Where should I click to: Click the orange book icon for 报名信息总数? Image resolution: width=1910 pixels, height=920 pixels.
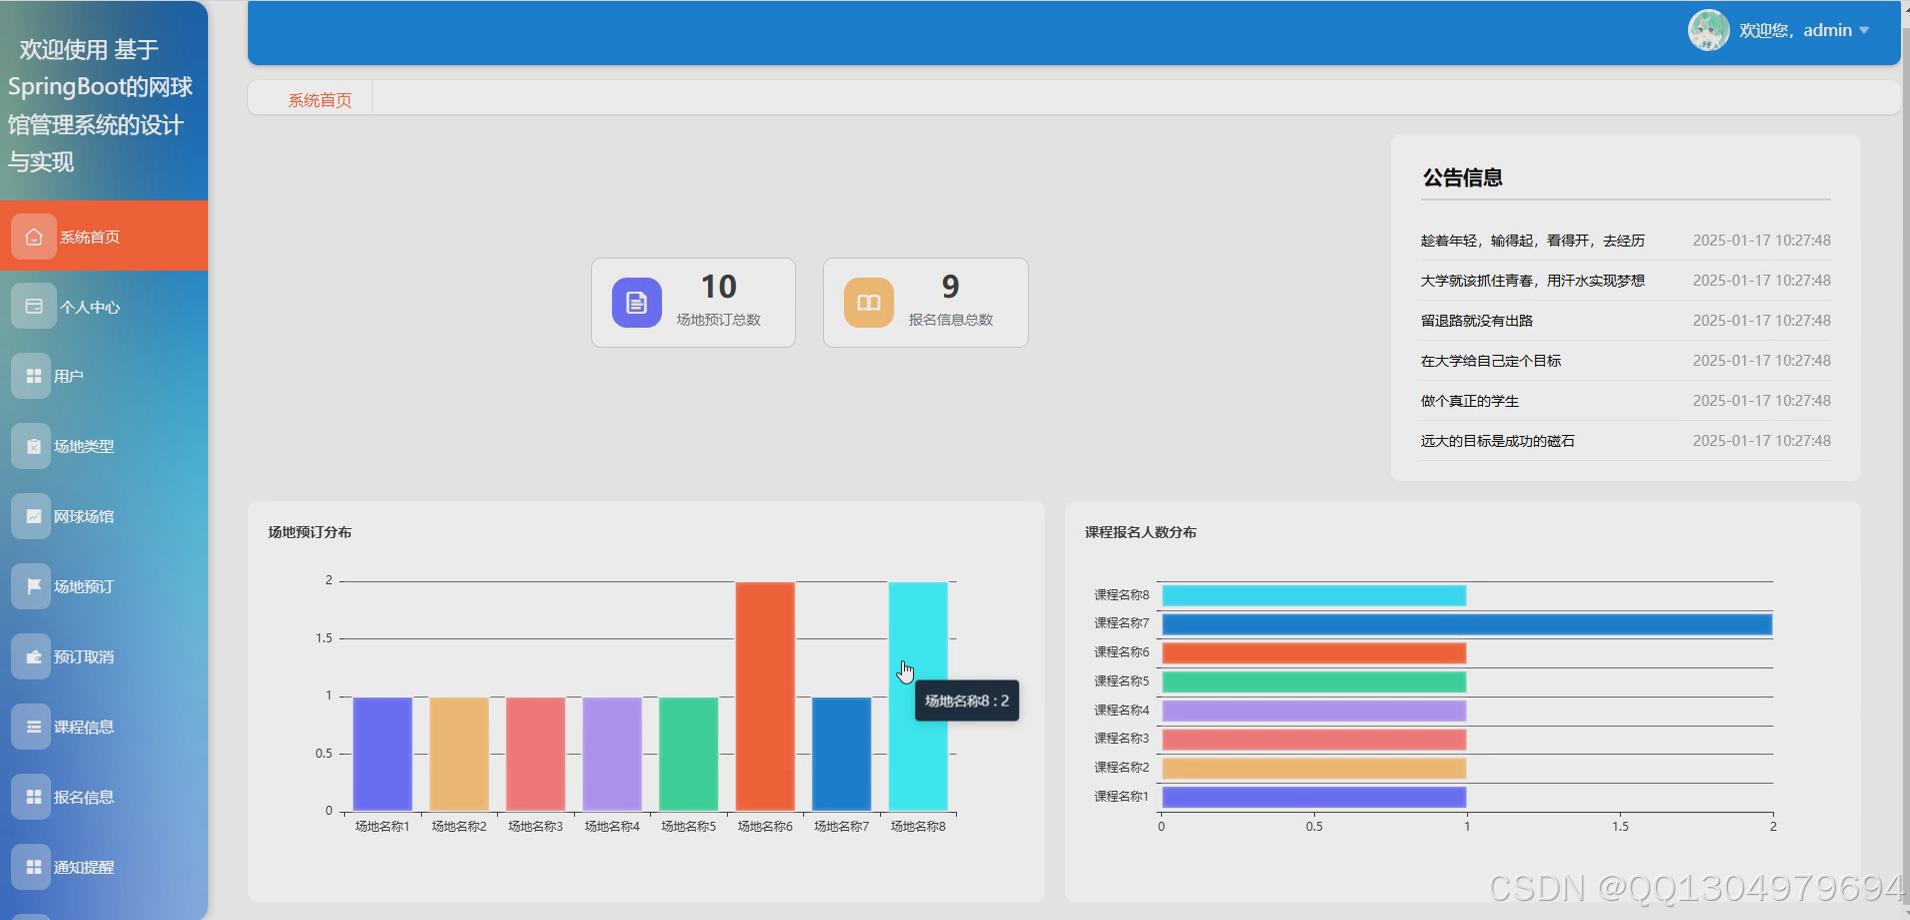pos(869,302)
